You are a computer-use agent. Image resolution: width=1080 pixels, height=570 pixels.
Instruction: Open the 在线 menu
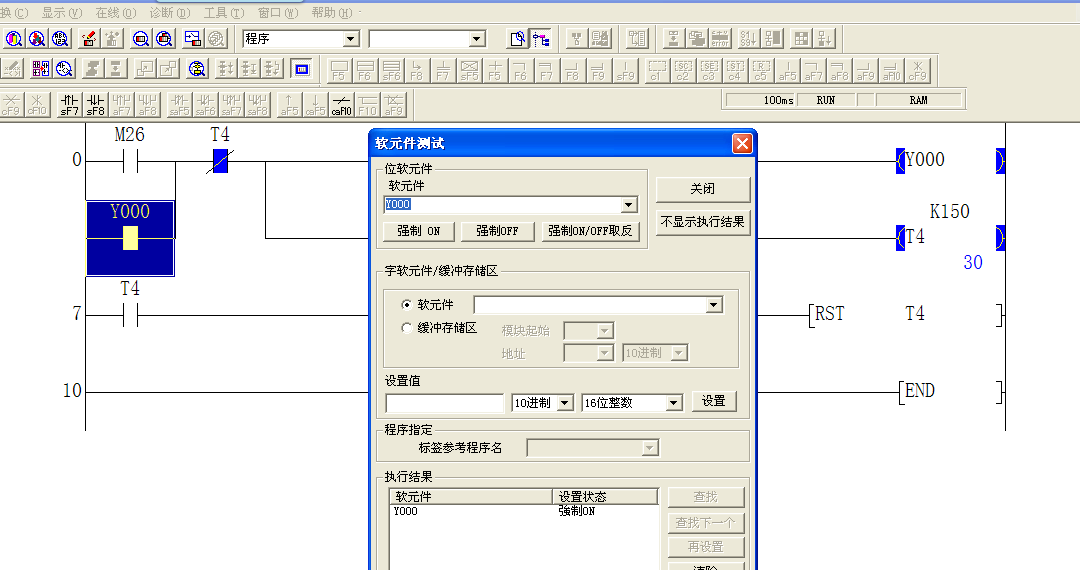115,13
